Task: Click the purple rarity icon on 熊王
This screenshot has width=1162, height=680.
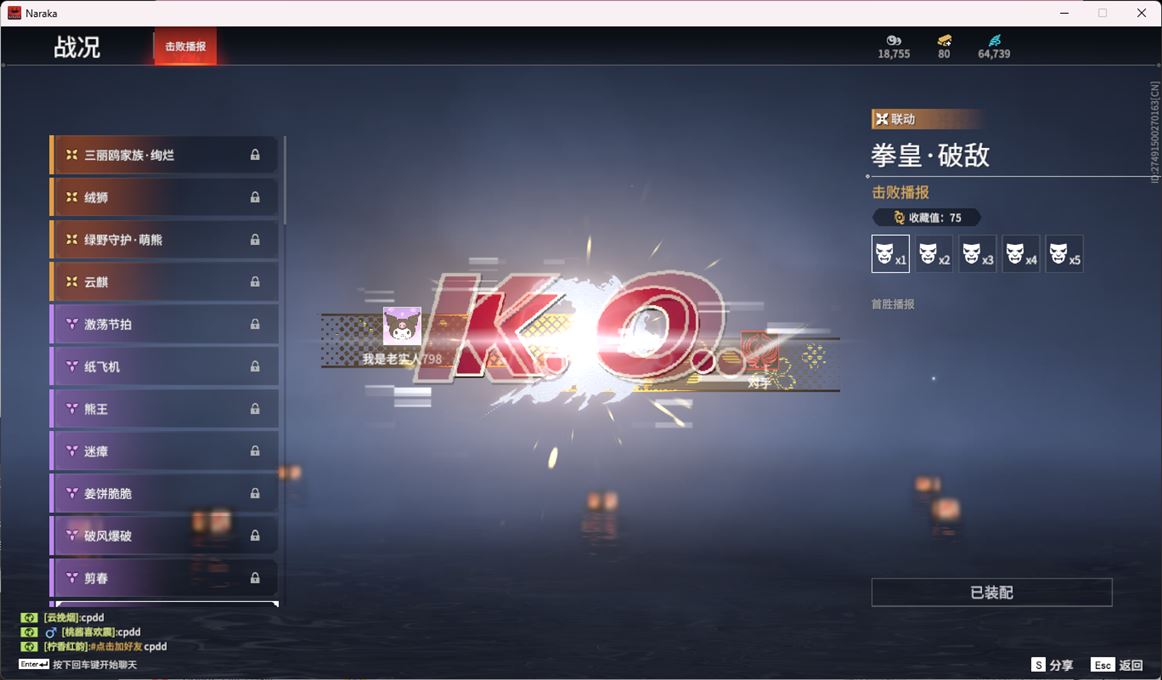Action: 72,408
